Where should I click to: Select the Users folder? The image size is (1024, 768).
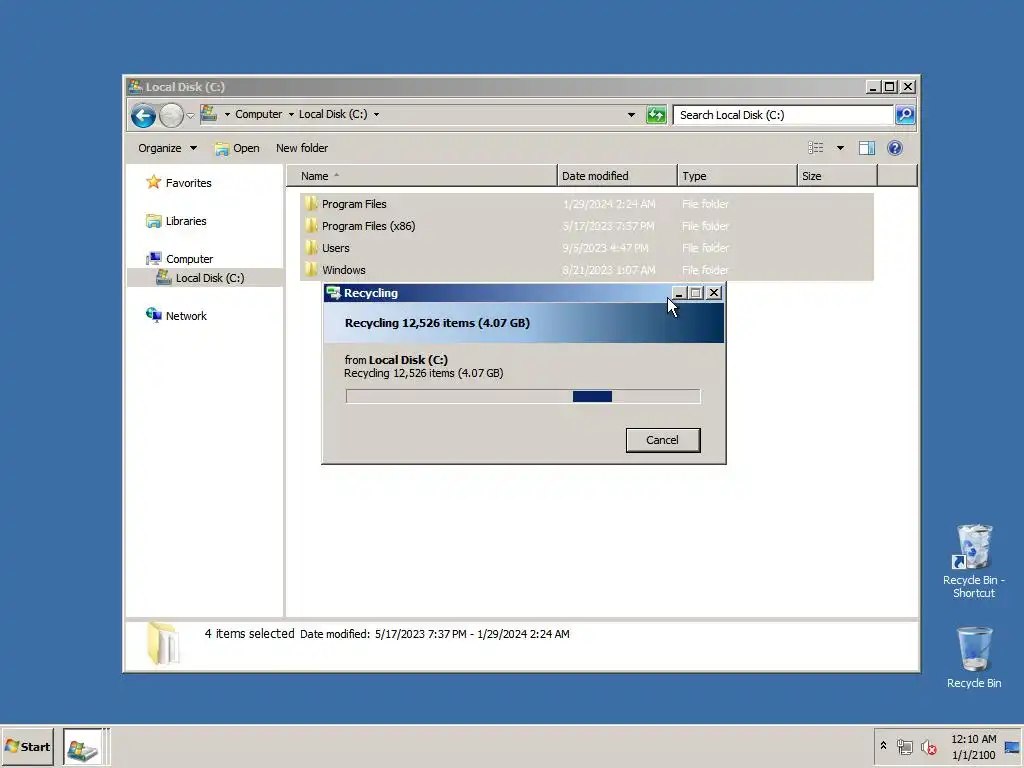click(586, 248)
